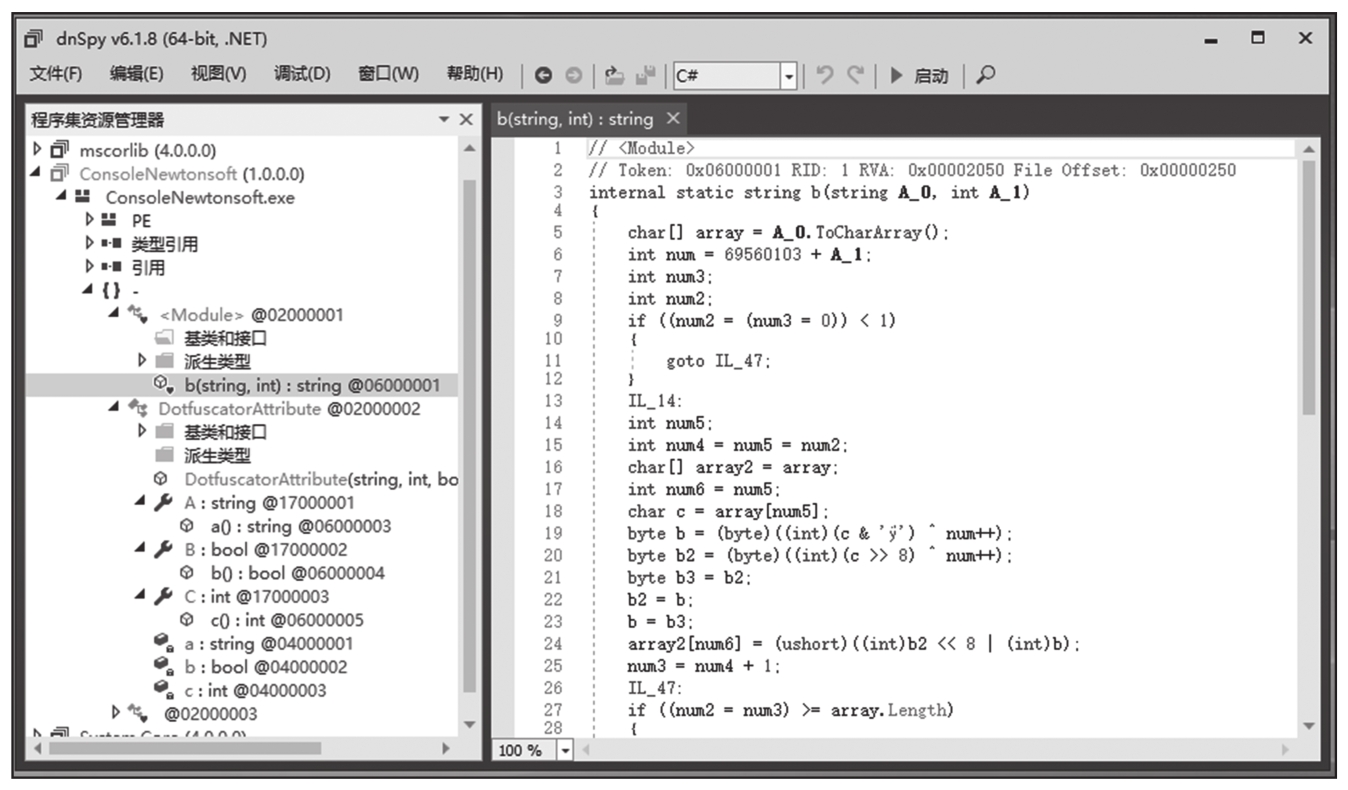Expand the mscorlib (4.0.0.0) node
Viewport: 1348px width, 790px height.
pyautogui.click(x=37, y=150)
